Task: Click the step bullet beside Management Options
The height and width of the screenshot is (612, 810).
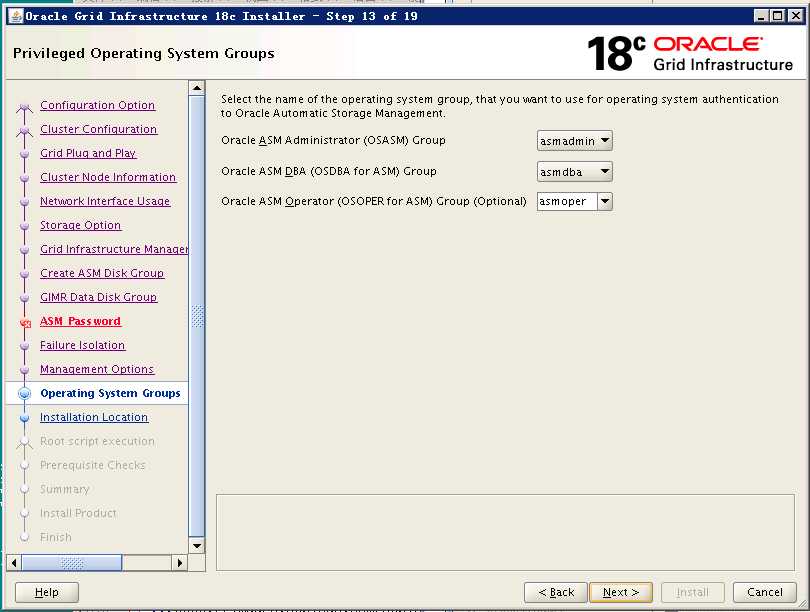Action: 24,370
